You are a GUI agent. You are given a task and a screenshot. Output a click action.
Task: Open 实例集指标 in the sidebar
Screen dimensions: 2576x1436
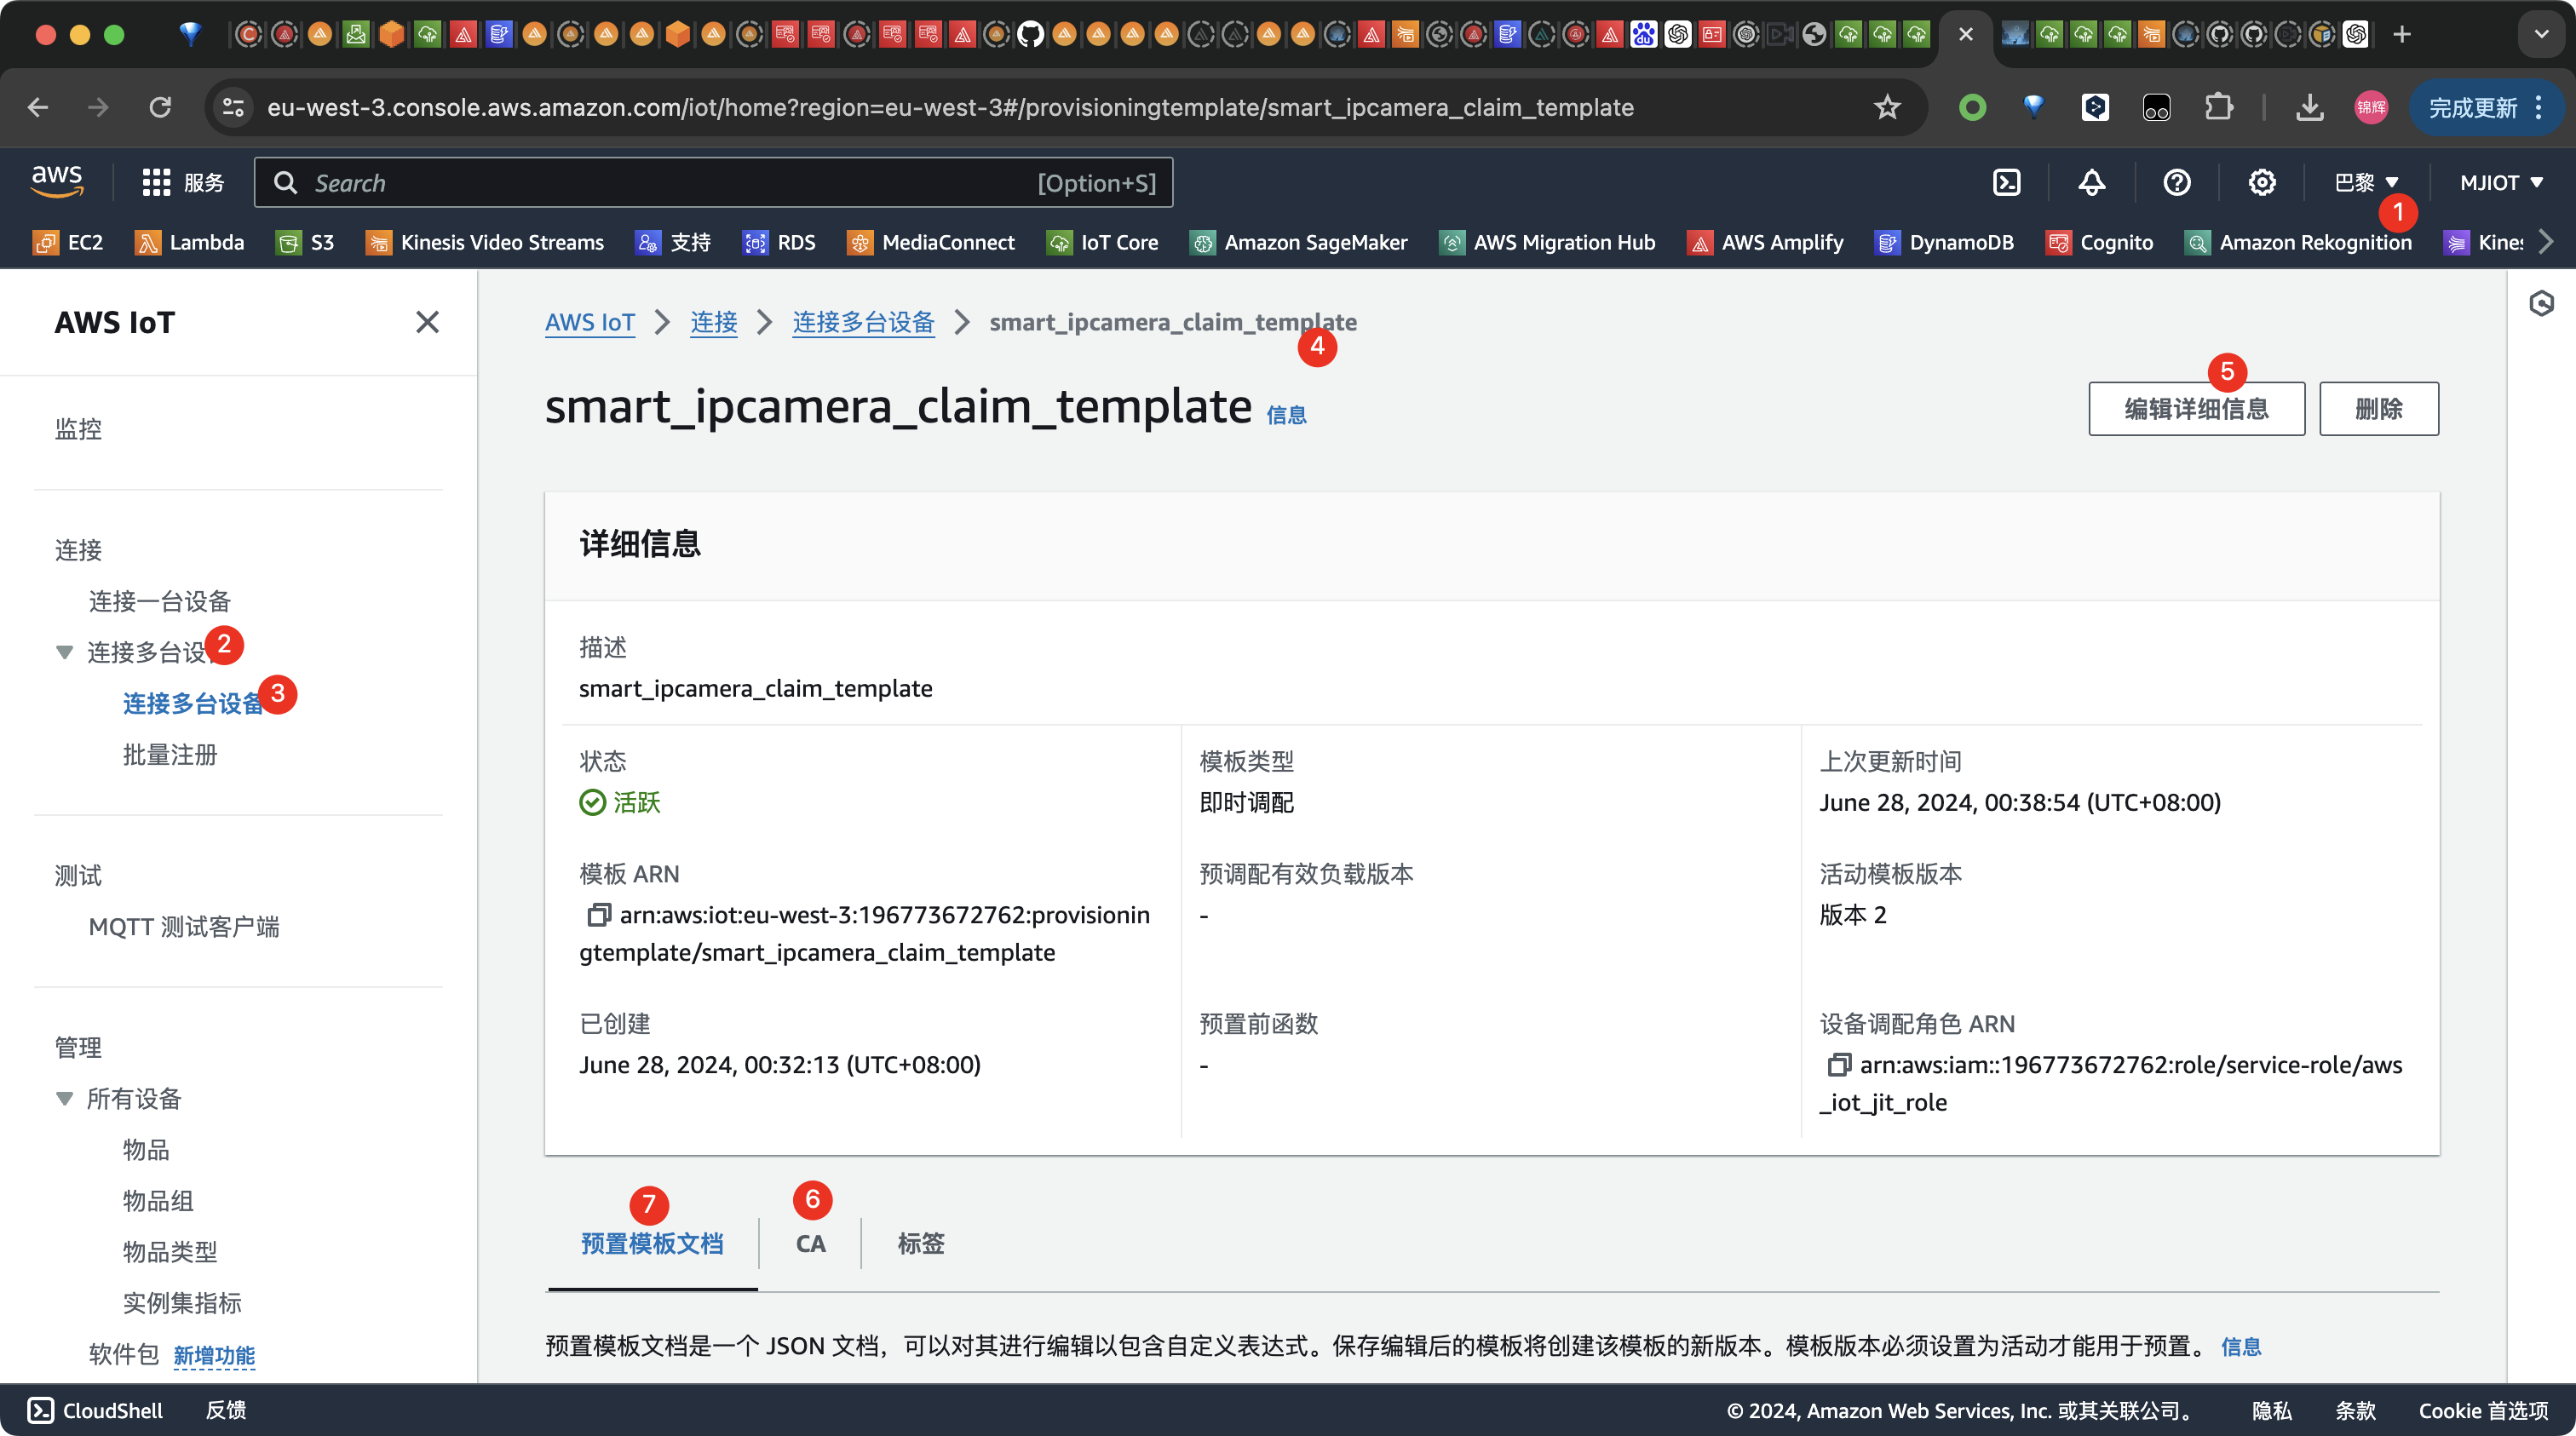pos(182,1302)
